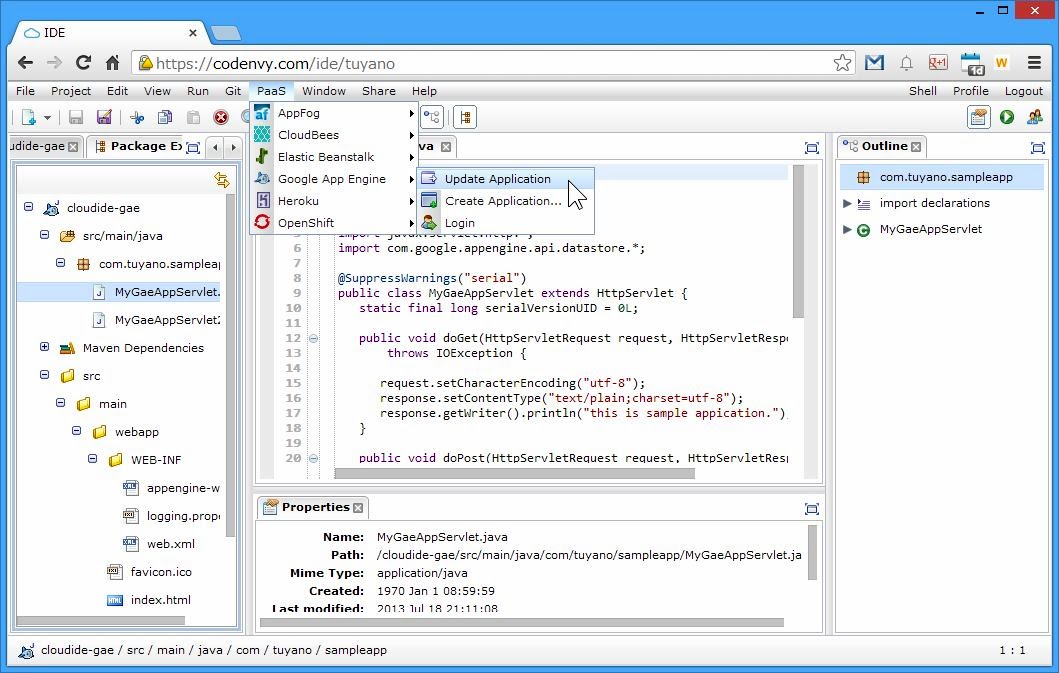Viewport: 1059px width, 673px height.
Task: Click the red Delete toolbar icon
Action: 221,118
